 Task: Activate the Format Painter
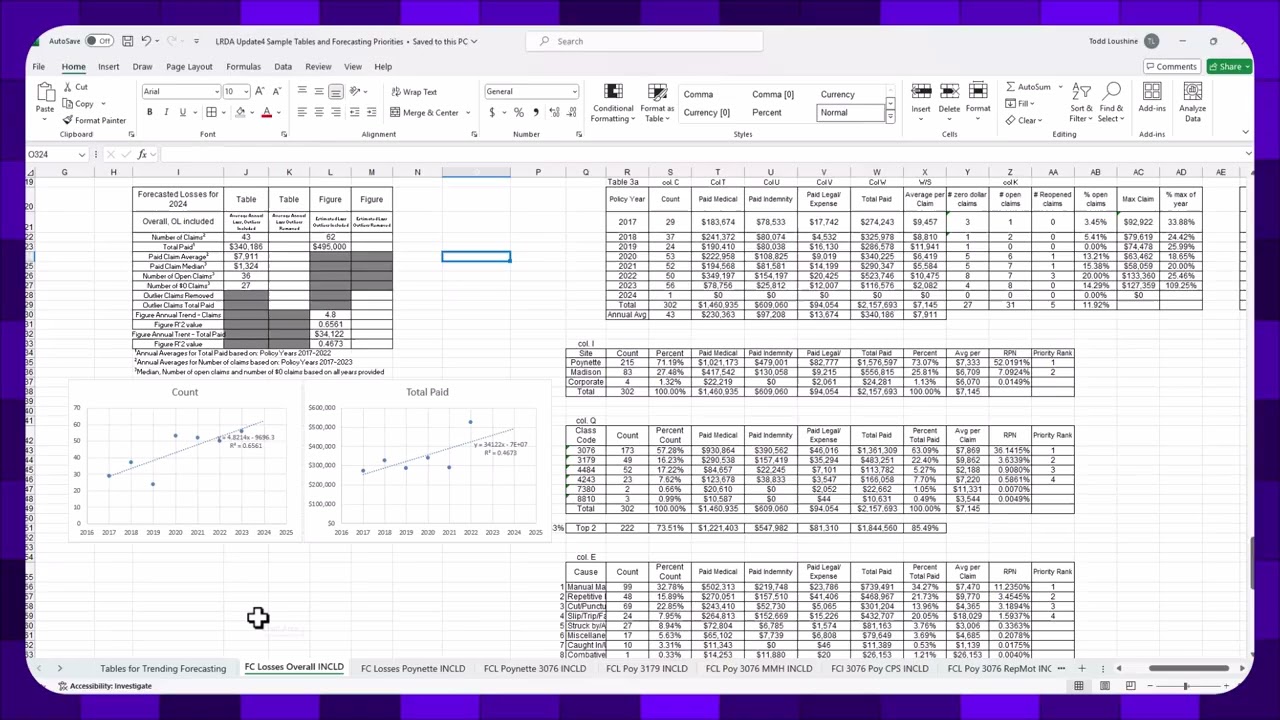pos(94,120)
